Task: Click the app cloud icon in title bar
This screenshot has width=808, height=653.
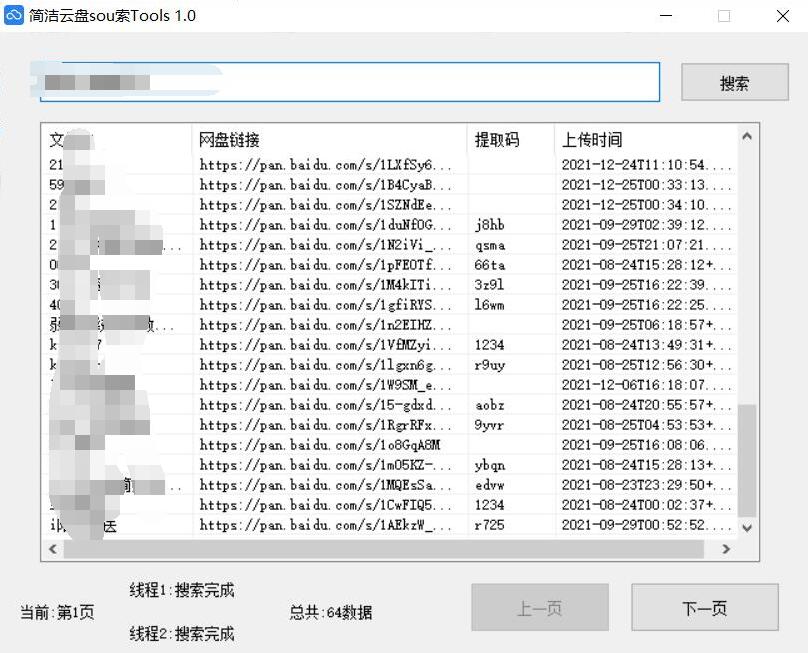Action: point(14,15)
